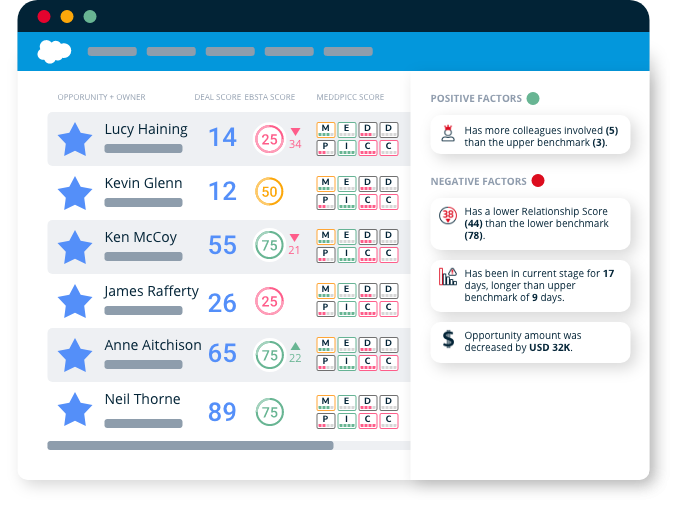The image size is (677, 508).
Task: Click the red Negative Factors indicator dot
Action: tap(538, 180)
